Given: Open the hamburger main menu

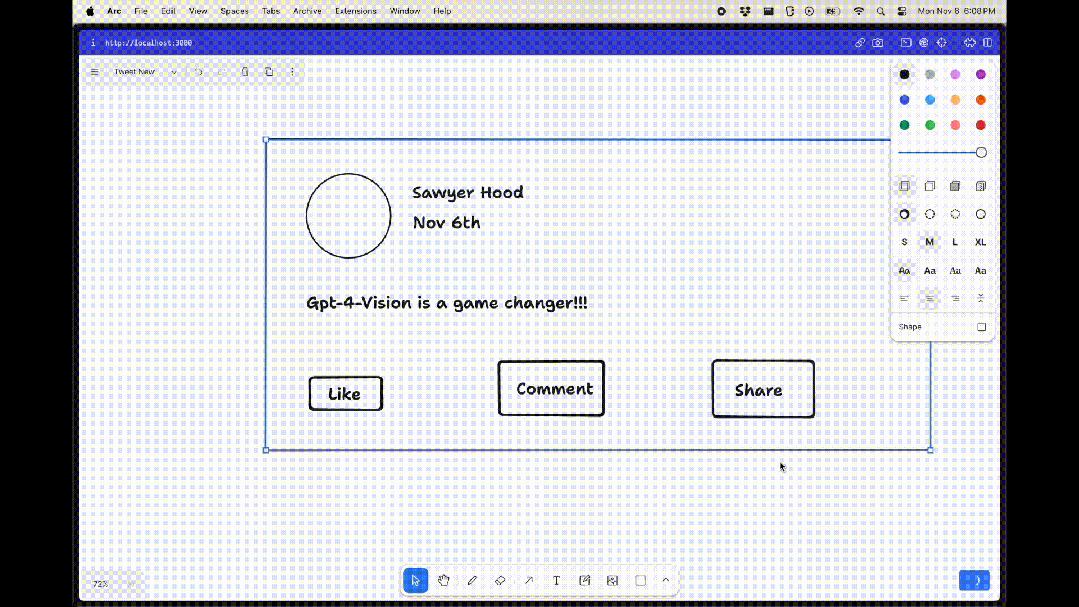Looking at the screenshot, I should 94,72.
